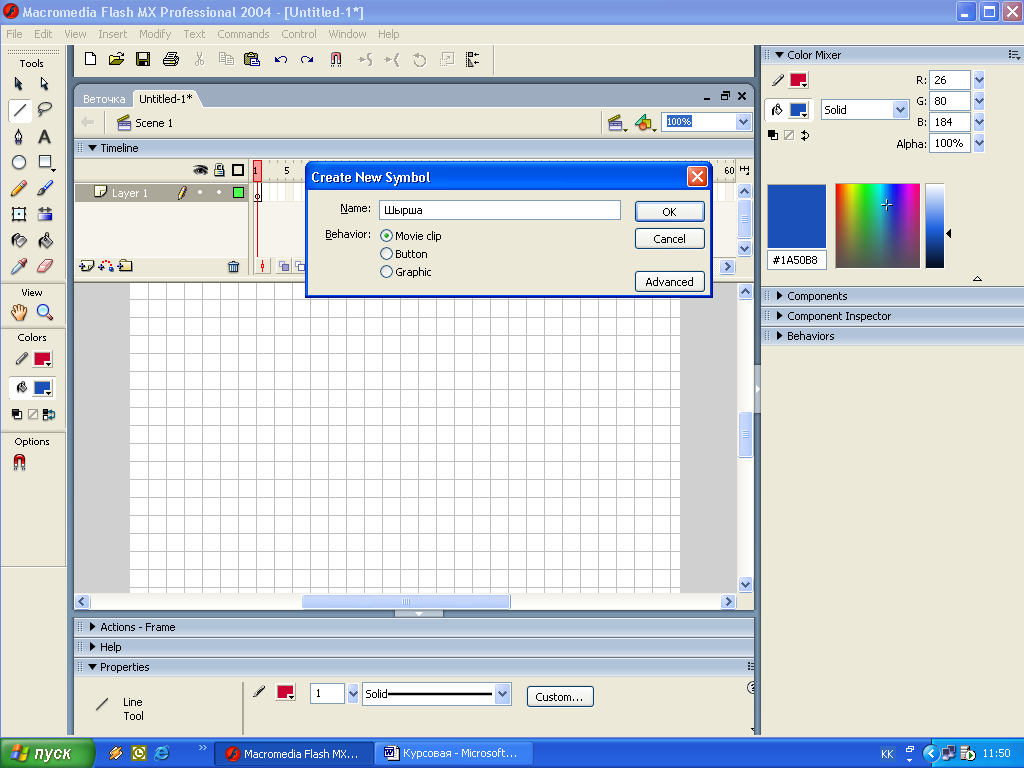Activate the Pencil tool
This screenshot has width=1024, height=768.
pyautogui.click(x=19, y=189)
